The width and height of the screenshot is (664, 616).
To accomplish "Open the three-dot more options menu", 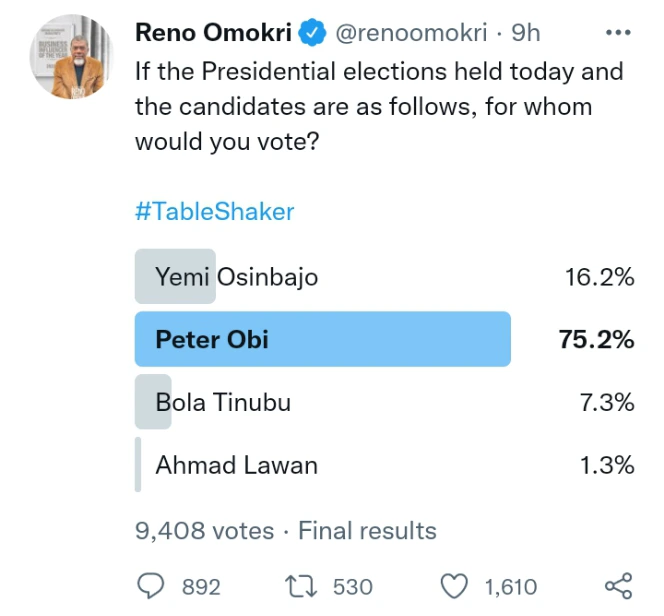I will (x=619, y=33).
